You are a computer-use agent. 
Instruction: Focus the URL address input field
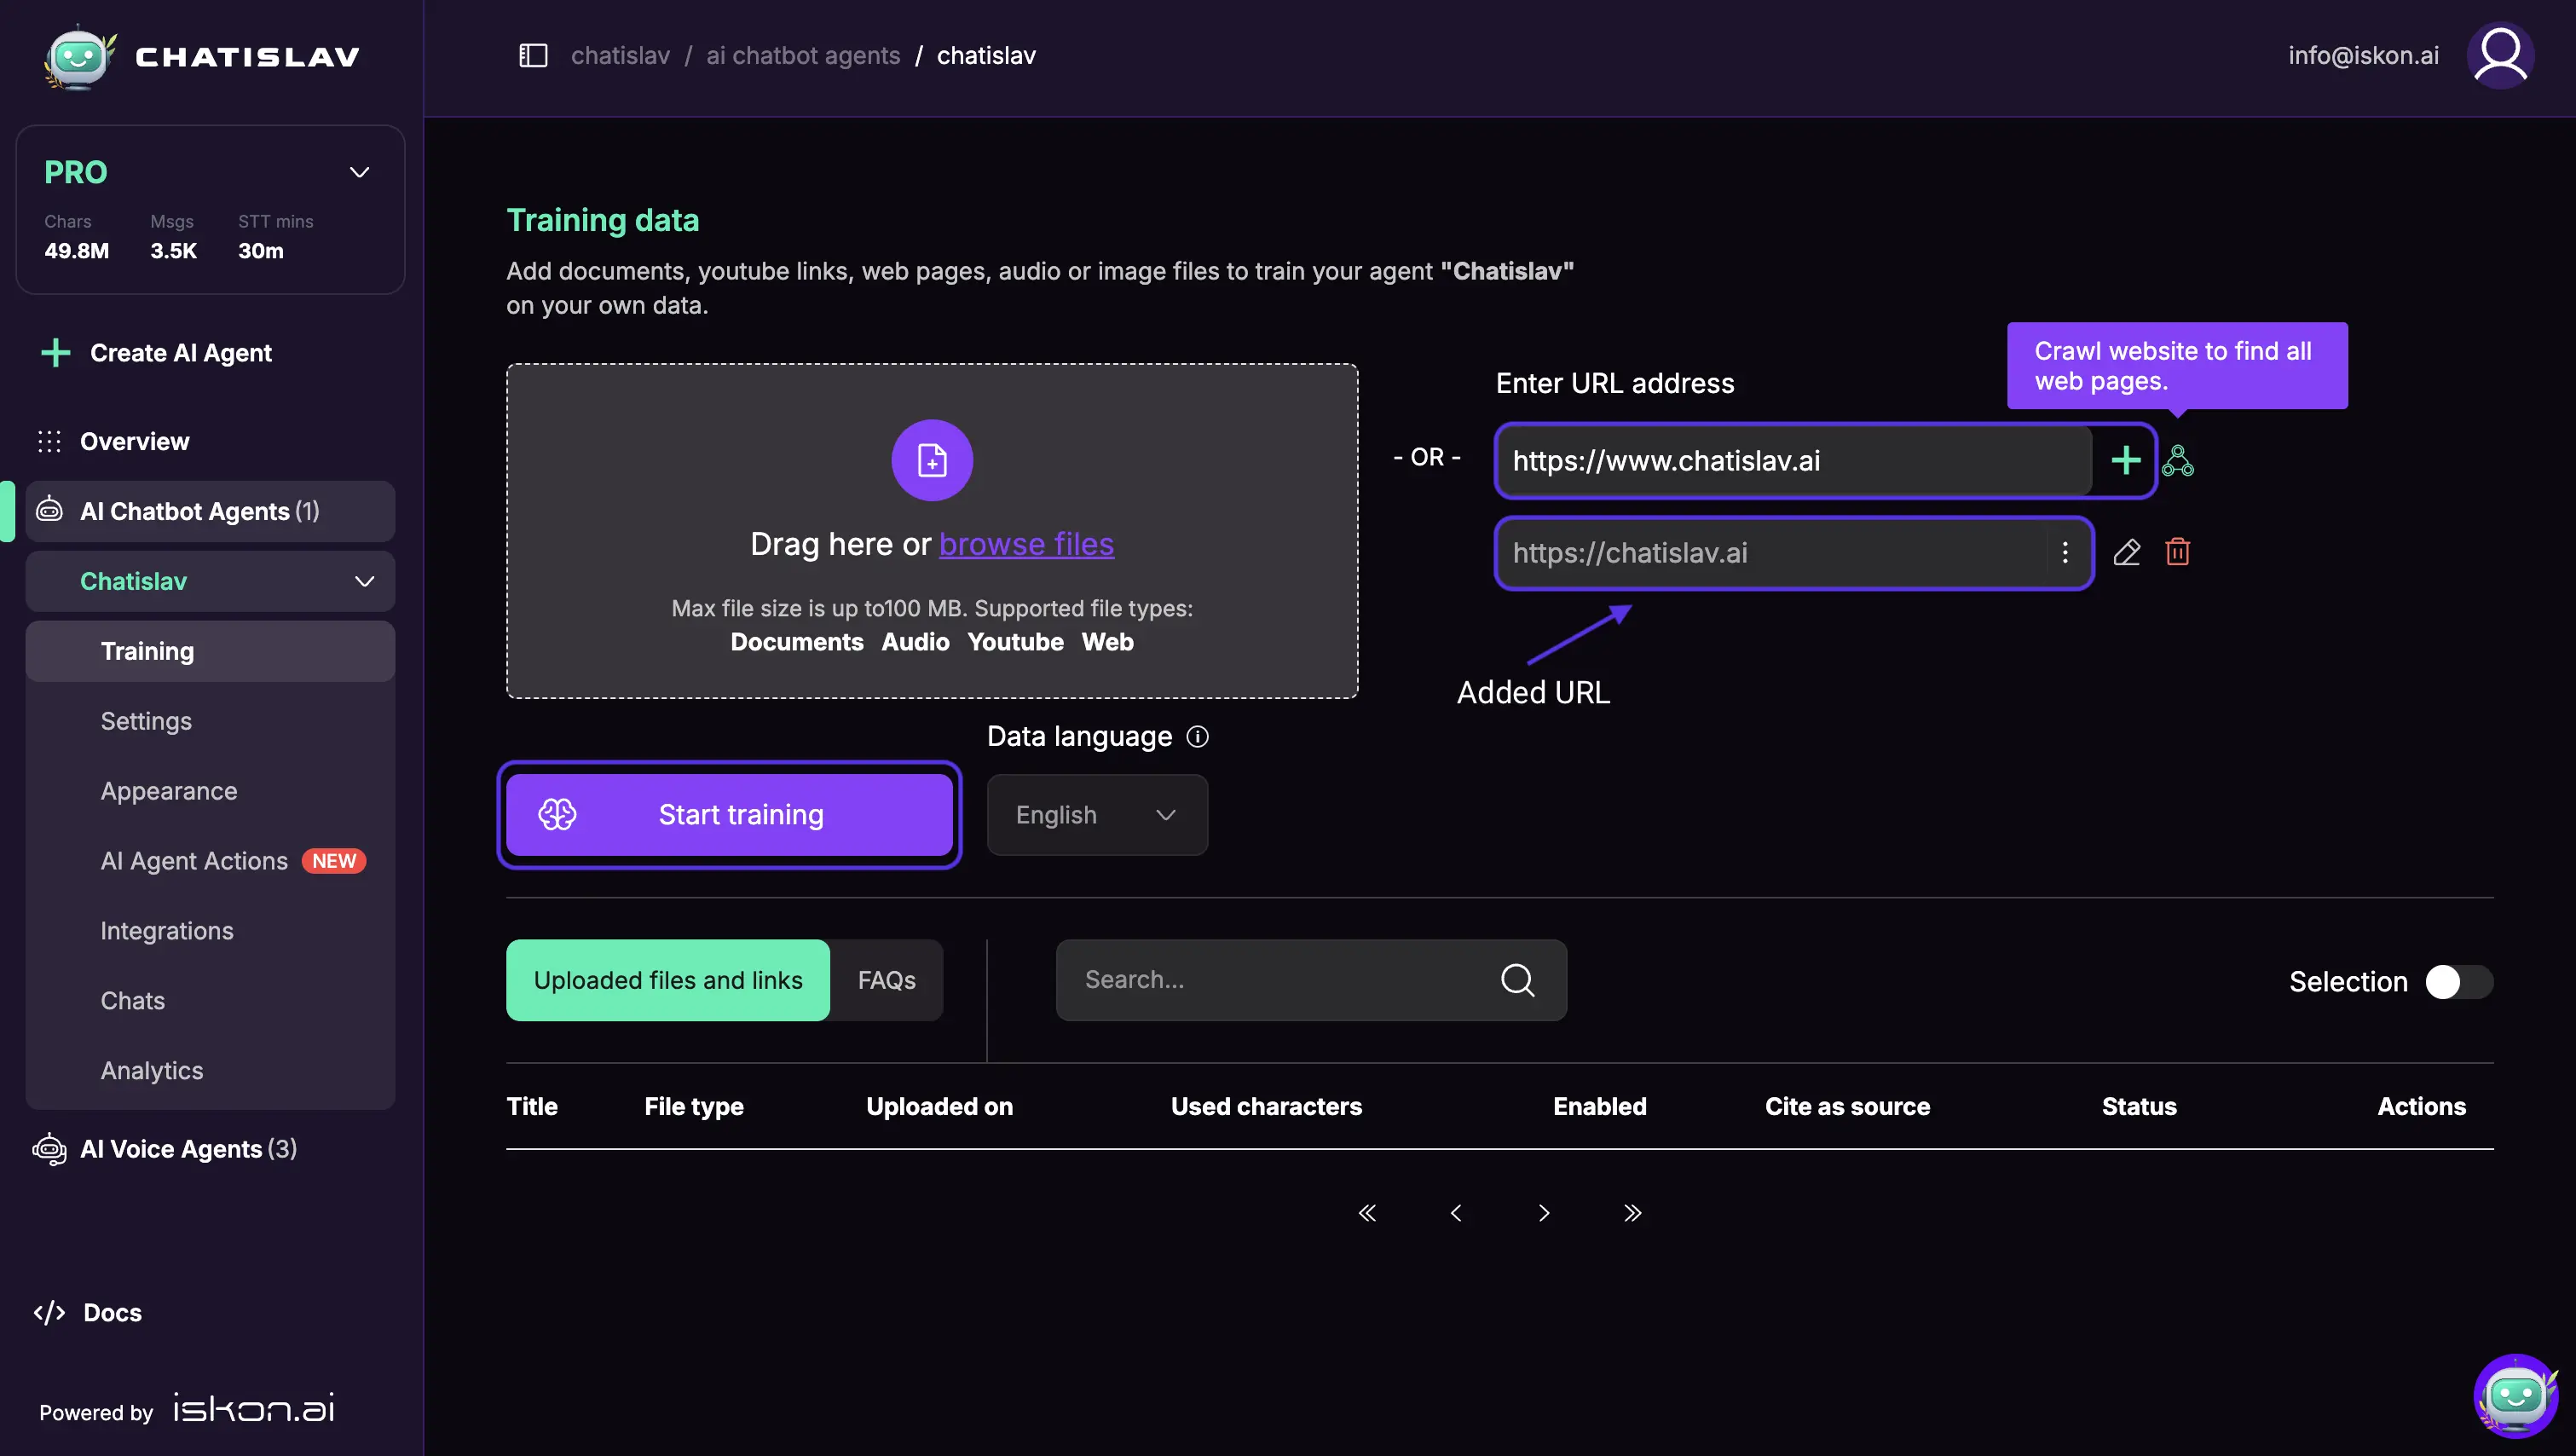click(1794, 460)
